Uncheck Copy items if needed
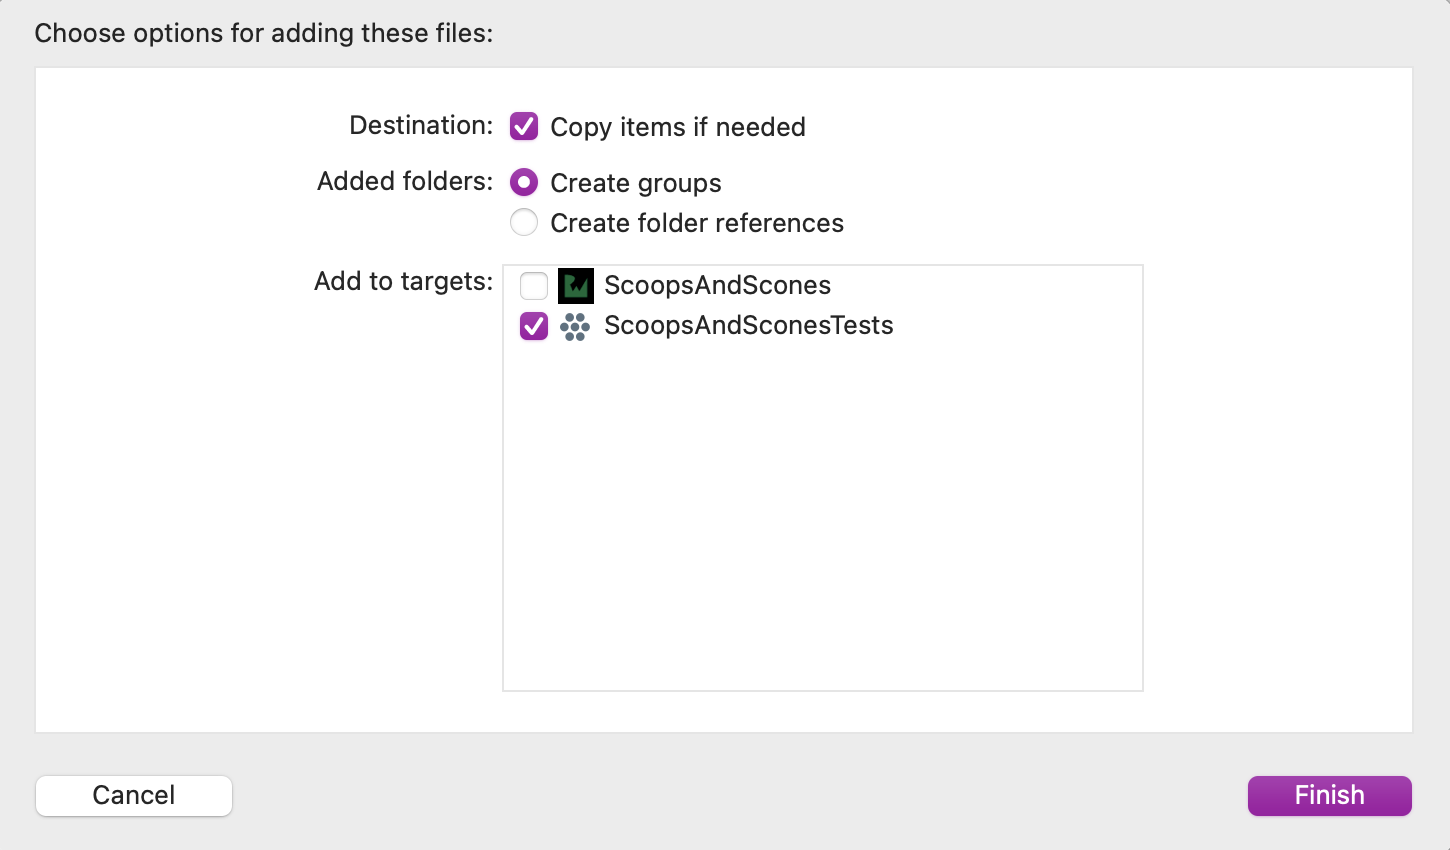This screenshot has height=850, width=1450. 523,126
